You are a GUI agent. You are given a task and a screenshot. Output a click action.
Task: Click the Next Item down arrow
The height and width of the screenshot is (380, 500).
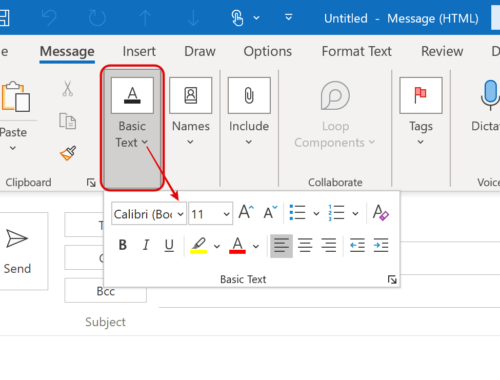tap(193, 18)
